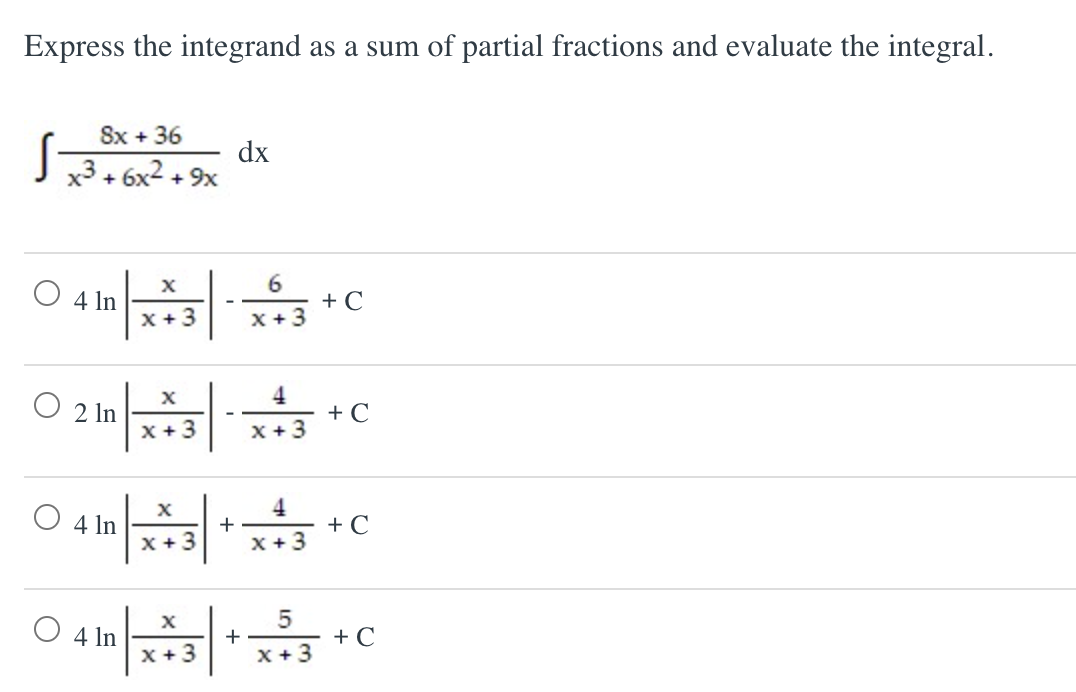1076x692 pixels.
Task: Click the 4 ln label in the third answer
Action: (95, 523)
